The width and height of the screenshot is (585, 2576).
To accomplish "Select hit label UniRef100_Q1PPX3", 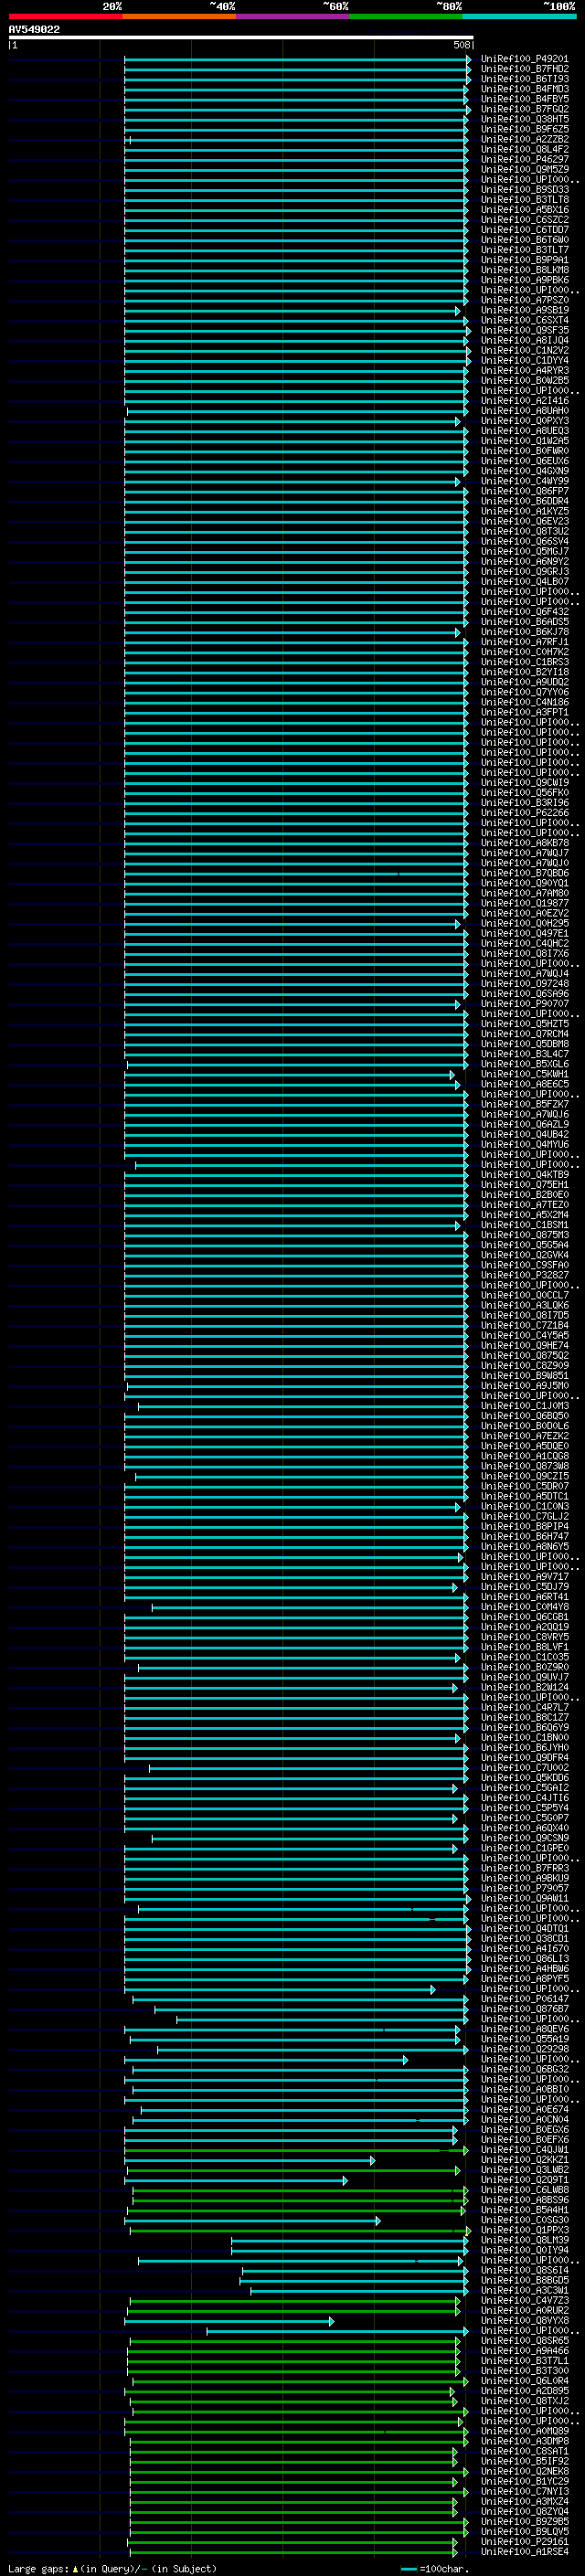I will click(524, 2231).
